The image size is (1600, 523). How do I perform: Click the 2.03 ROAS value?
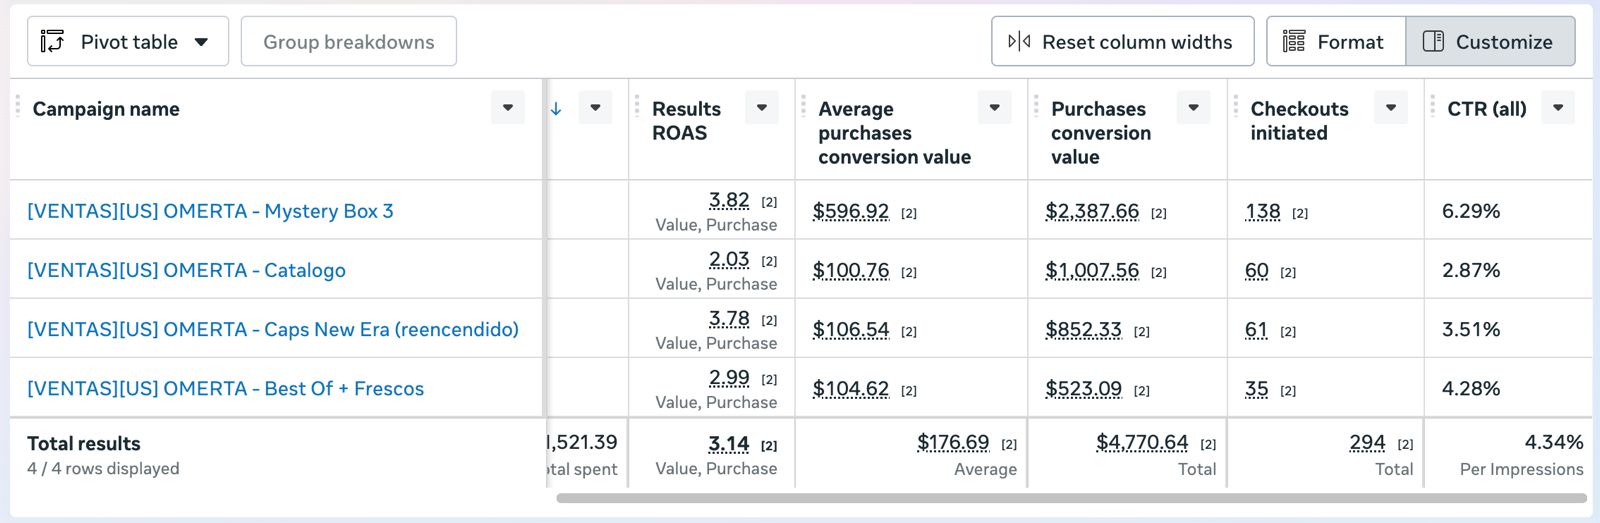point(729,259)
